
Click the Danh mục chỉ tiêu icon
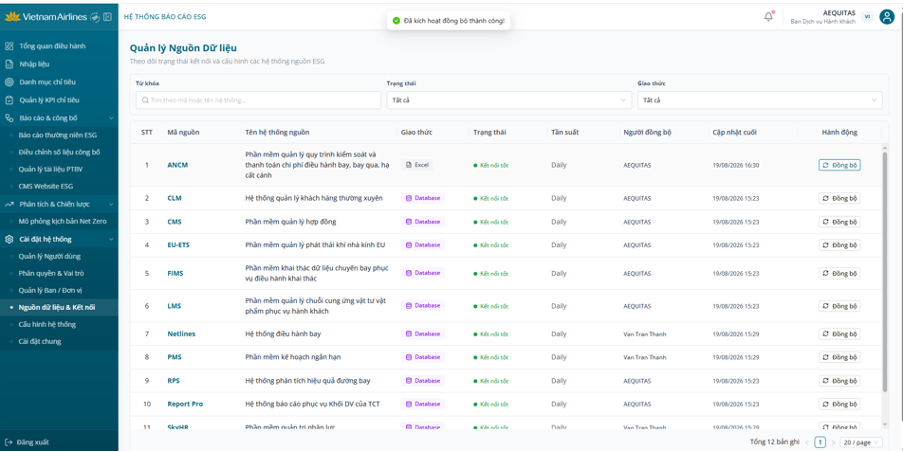coord(9,82)
